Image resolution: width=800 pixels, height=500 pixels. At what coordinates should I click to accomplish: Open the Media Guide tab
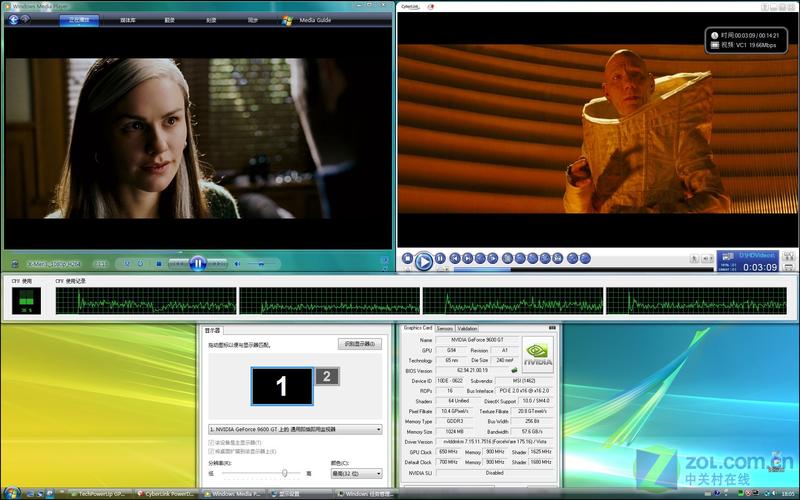308,20
